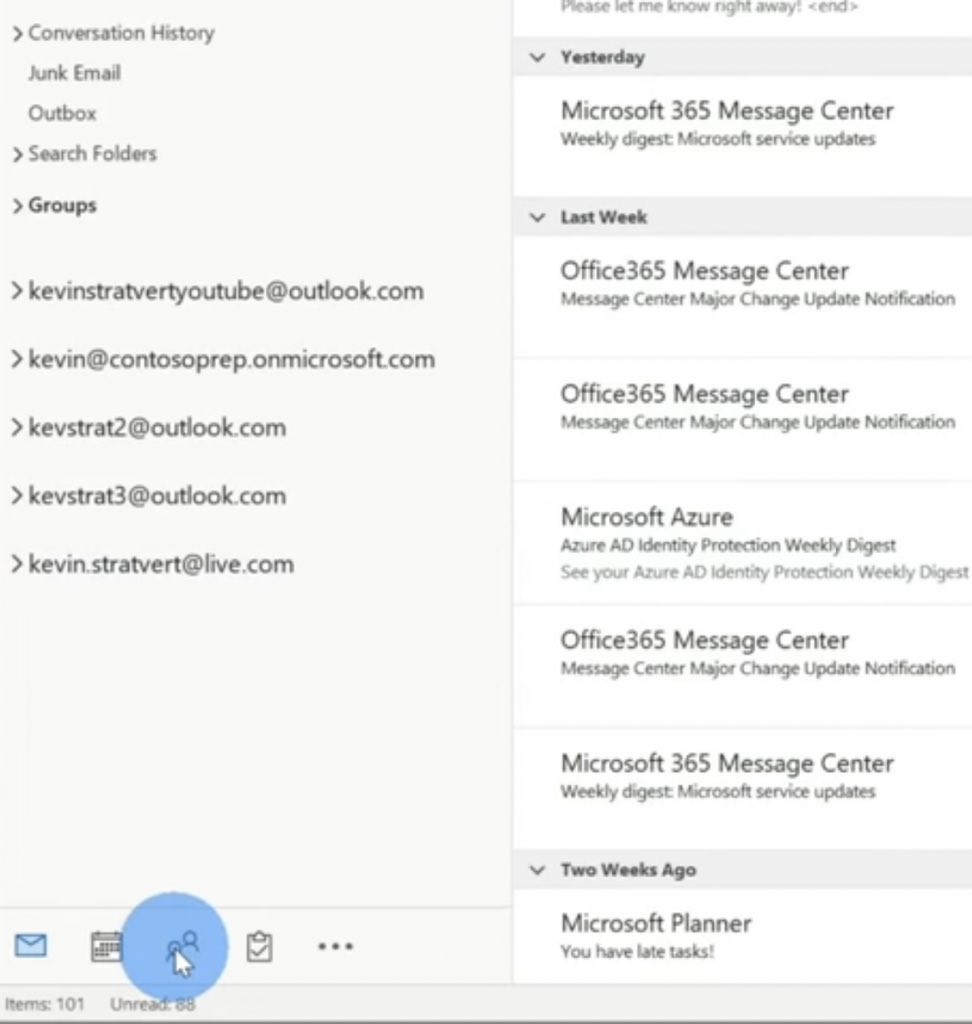Image resolution: width=972 pixels, height=1024 pixels.
Task: Open Yesterday's Microsoft 365 Message Center email
Action: (x=743, y=136)
